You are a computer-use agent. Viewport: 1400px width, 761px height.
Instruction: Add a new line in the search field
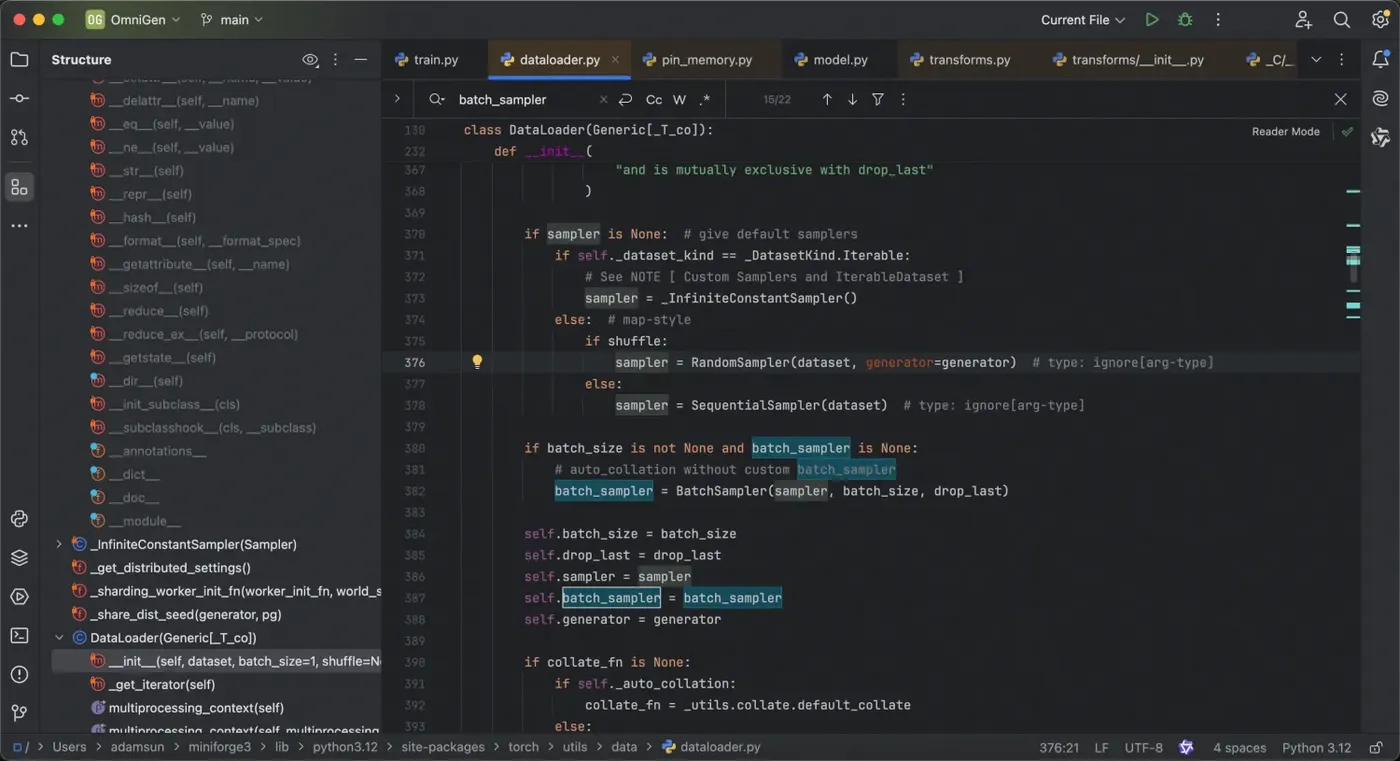(626, 99)
